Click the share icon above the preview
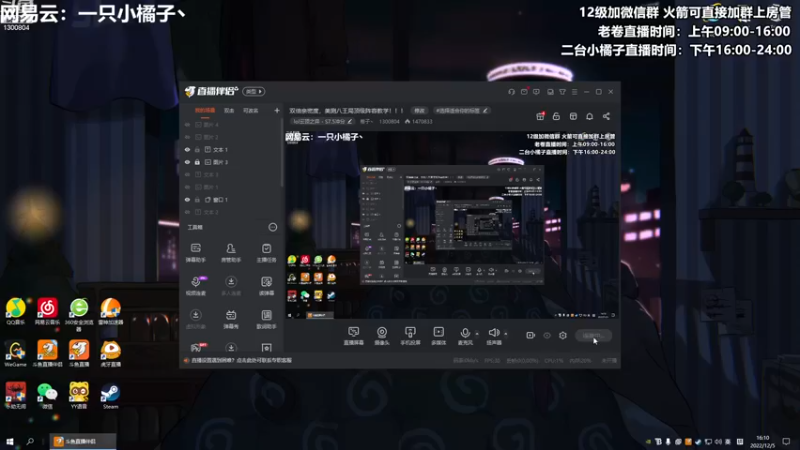Viewport: 800px width, 450px height. click(x=606, y=116)
